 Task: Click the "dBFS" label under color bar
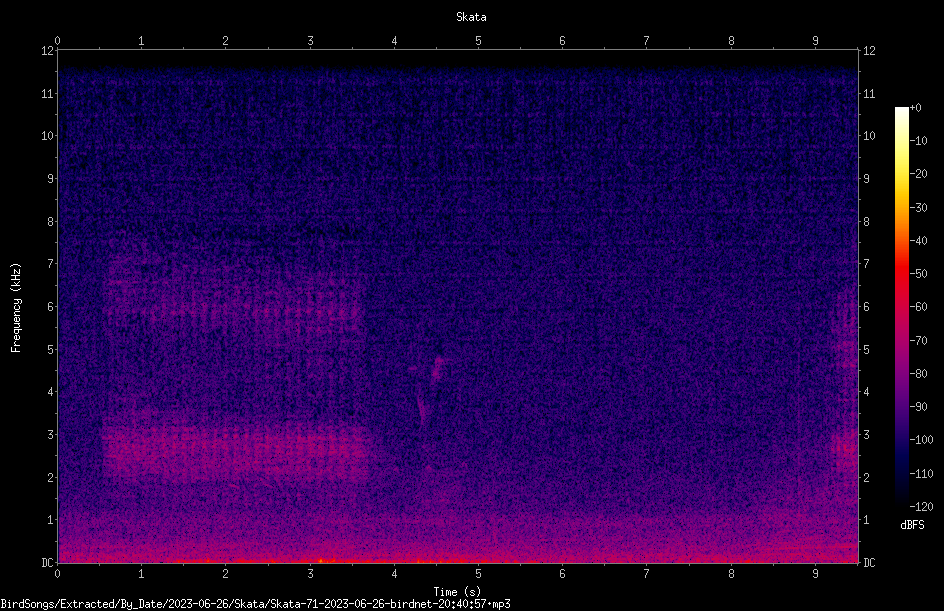coord(912,525)
